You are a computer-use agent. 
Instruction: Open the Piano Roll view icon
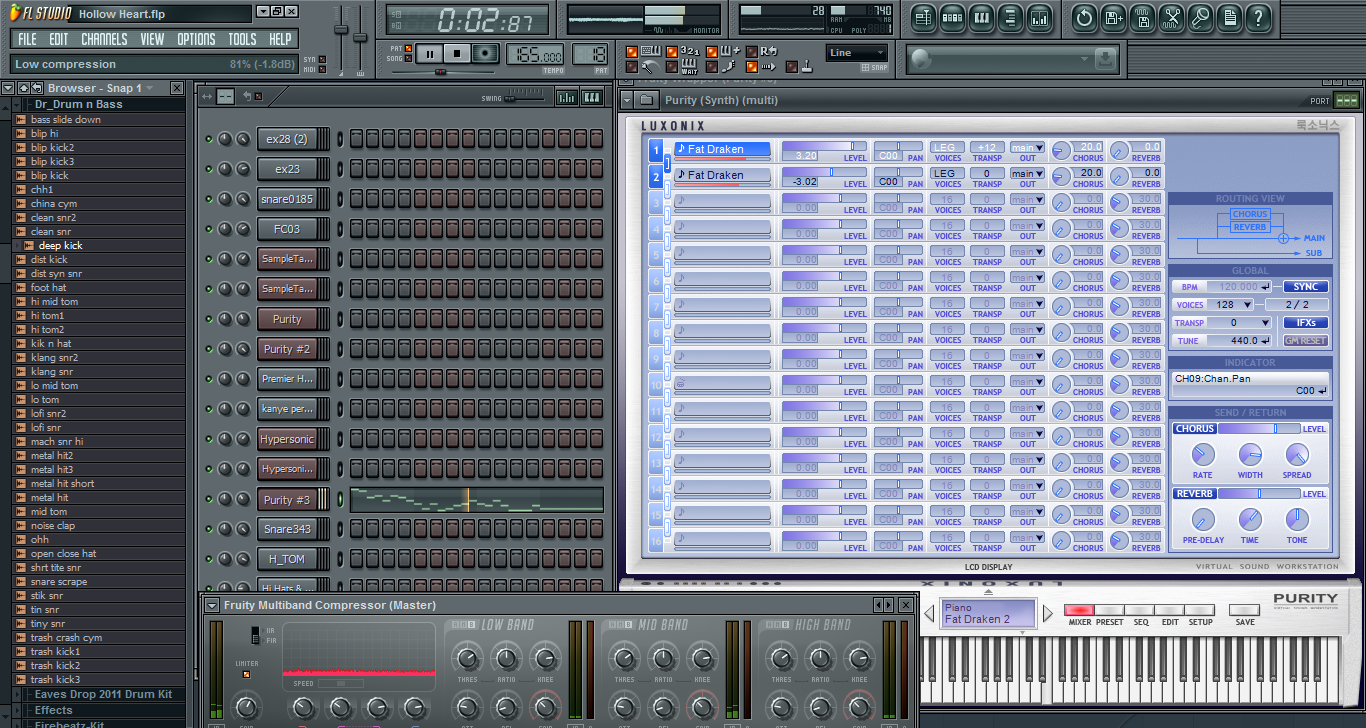point(981,17)
